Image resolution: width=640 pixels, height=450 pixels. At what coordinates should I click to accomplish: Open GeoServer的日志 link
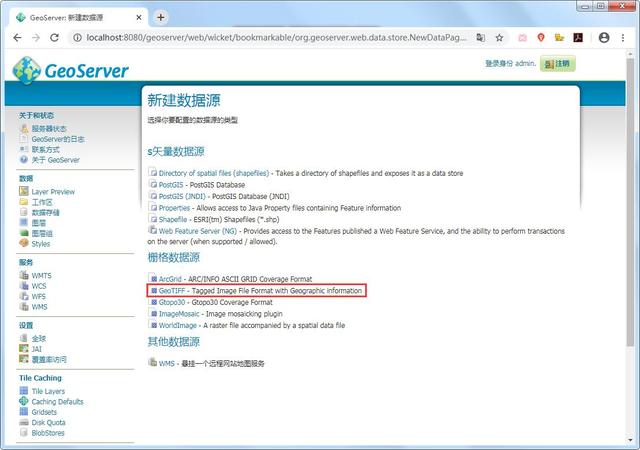(x=58, y=139)
